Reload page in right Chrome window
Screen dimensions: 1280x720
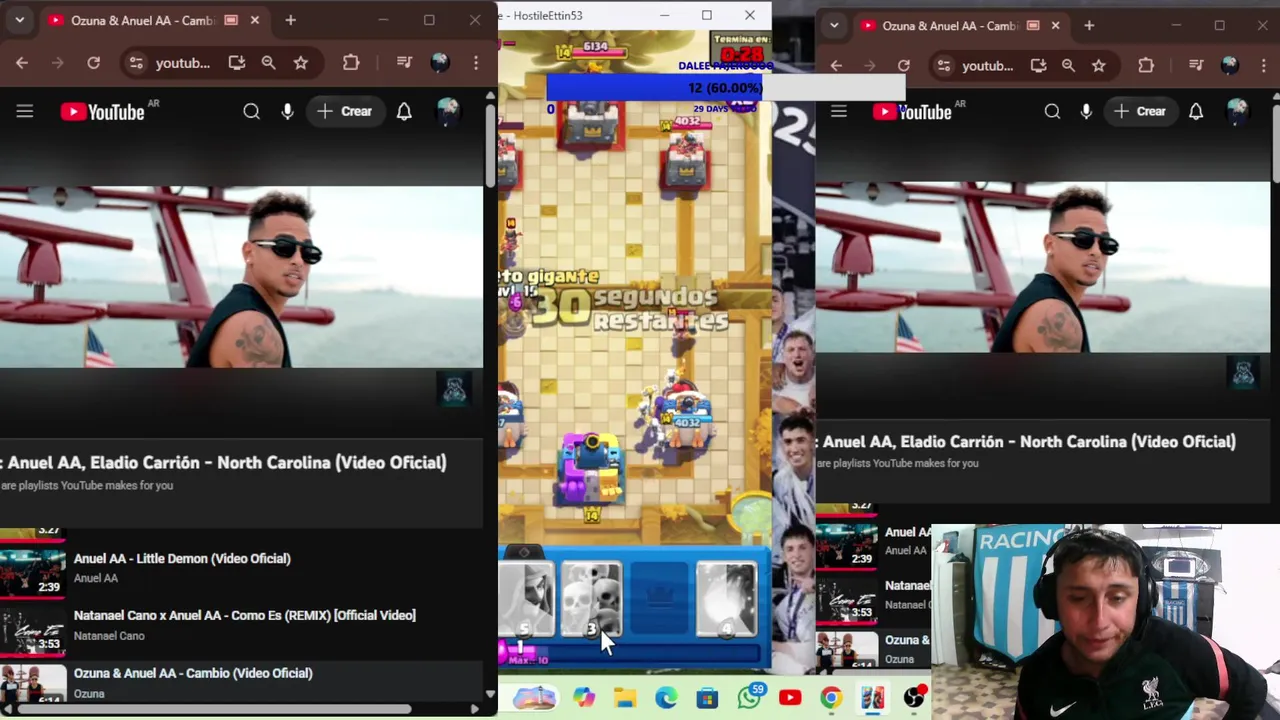(x=904, y=66)
